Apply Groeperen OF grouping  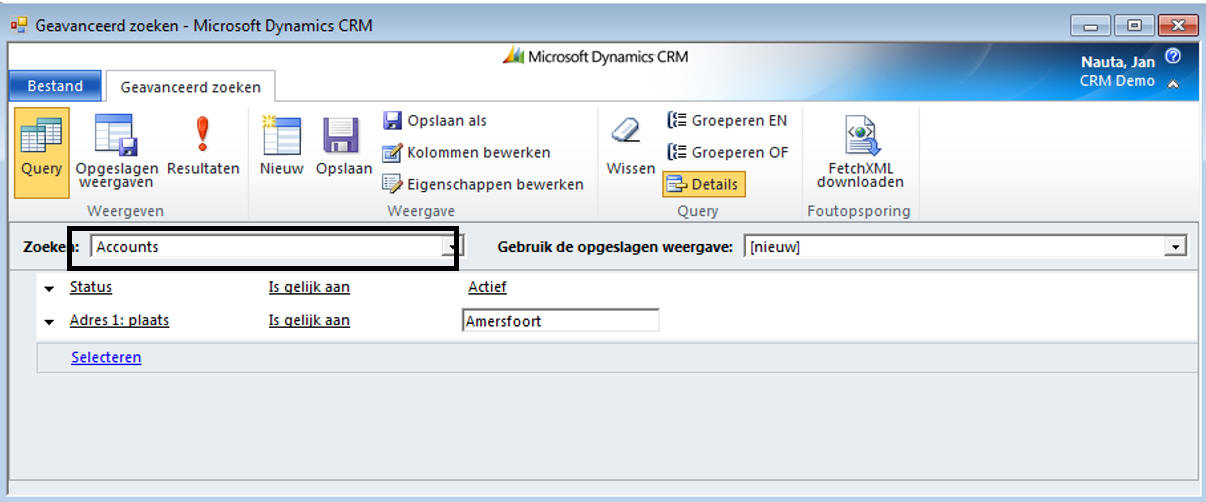tap(727, 152)
